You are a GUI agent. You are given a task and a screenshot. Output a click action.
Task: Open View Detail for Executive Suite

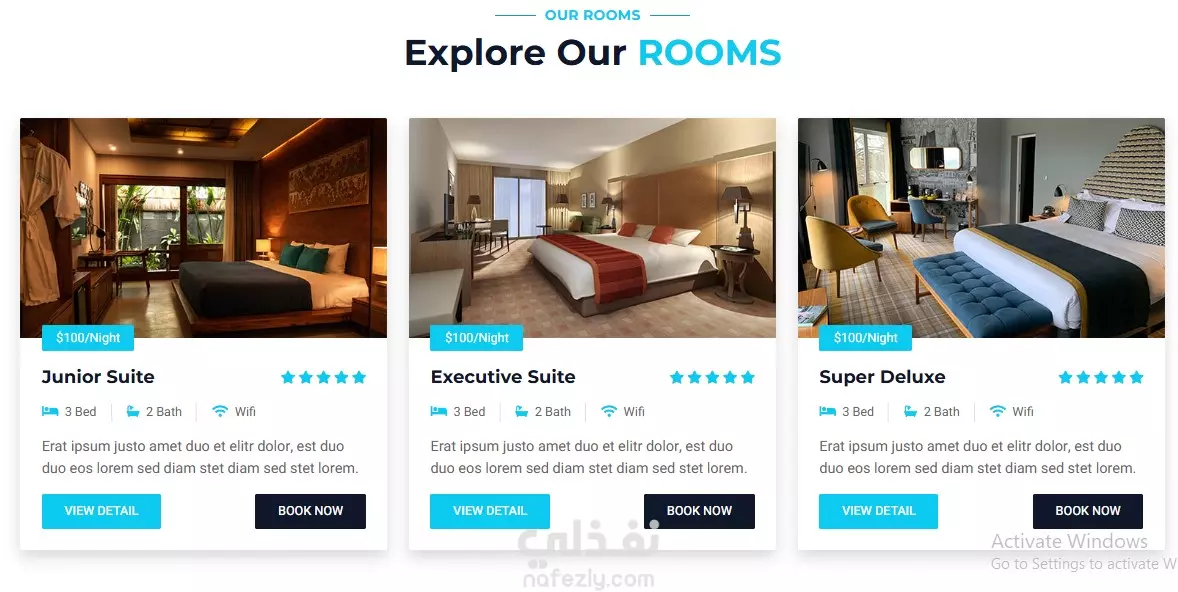point(490,511)
